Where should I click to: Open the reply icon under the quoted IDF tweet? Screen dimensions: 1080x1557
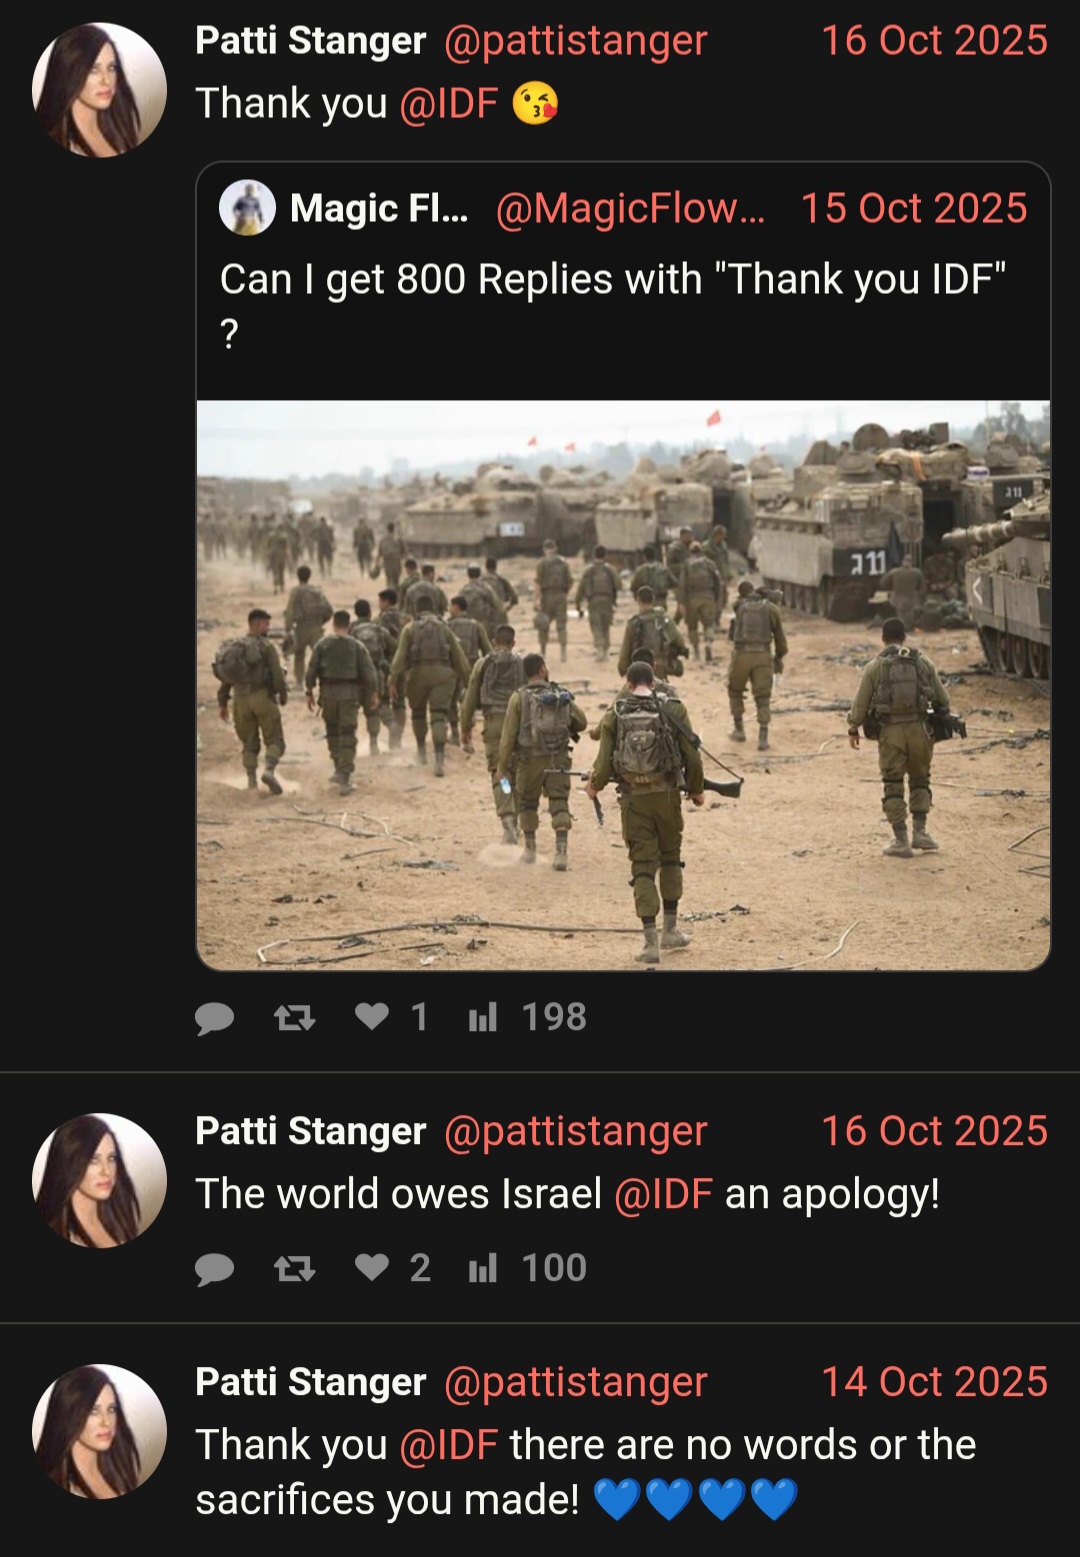tap(214, 1018)
